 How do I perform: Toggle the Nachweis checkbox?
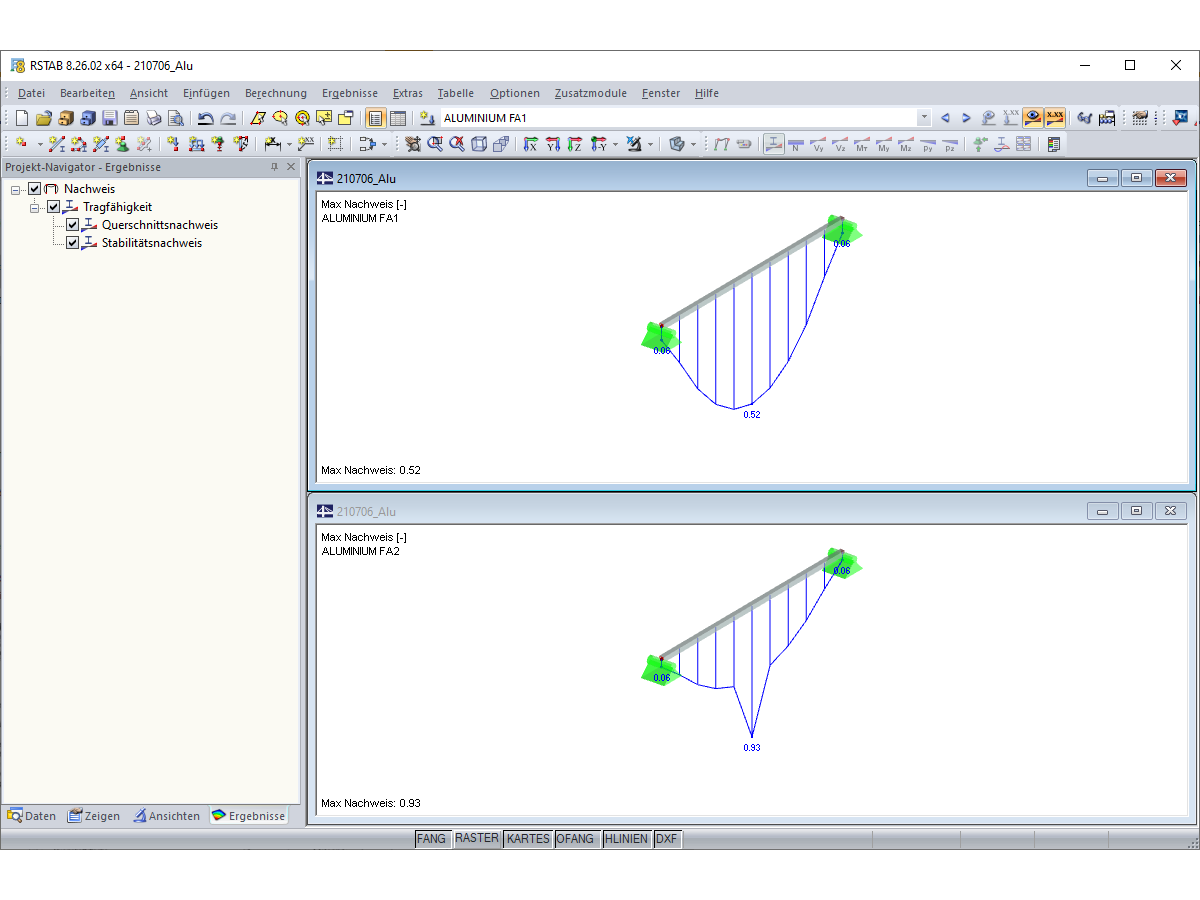pyautogui.click(x=35, y=189)
